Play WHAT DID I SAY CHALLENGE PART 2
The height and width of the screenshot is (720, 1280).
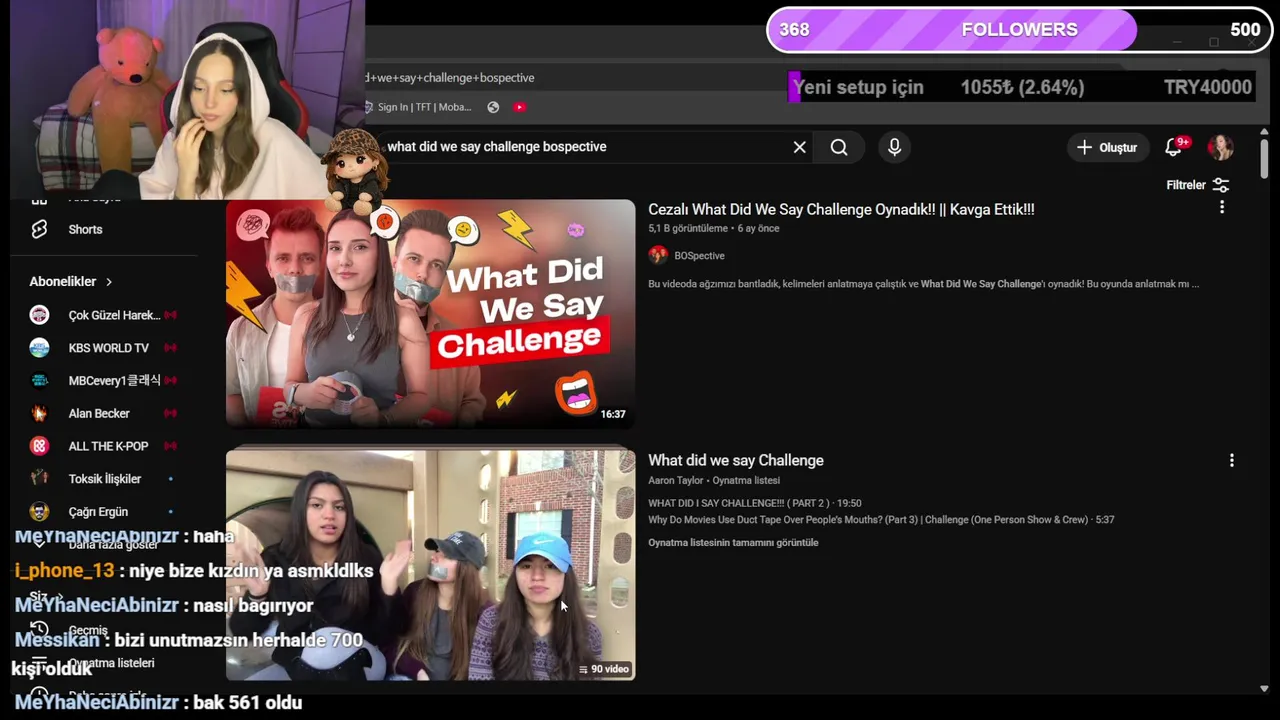754,503
